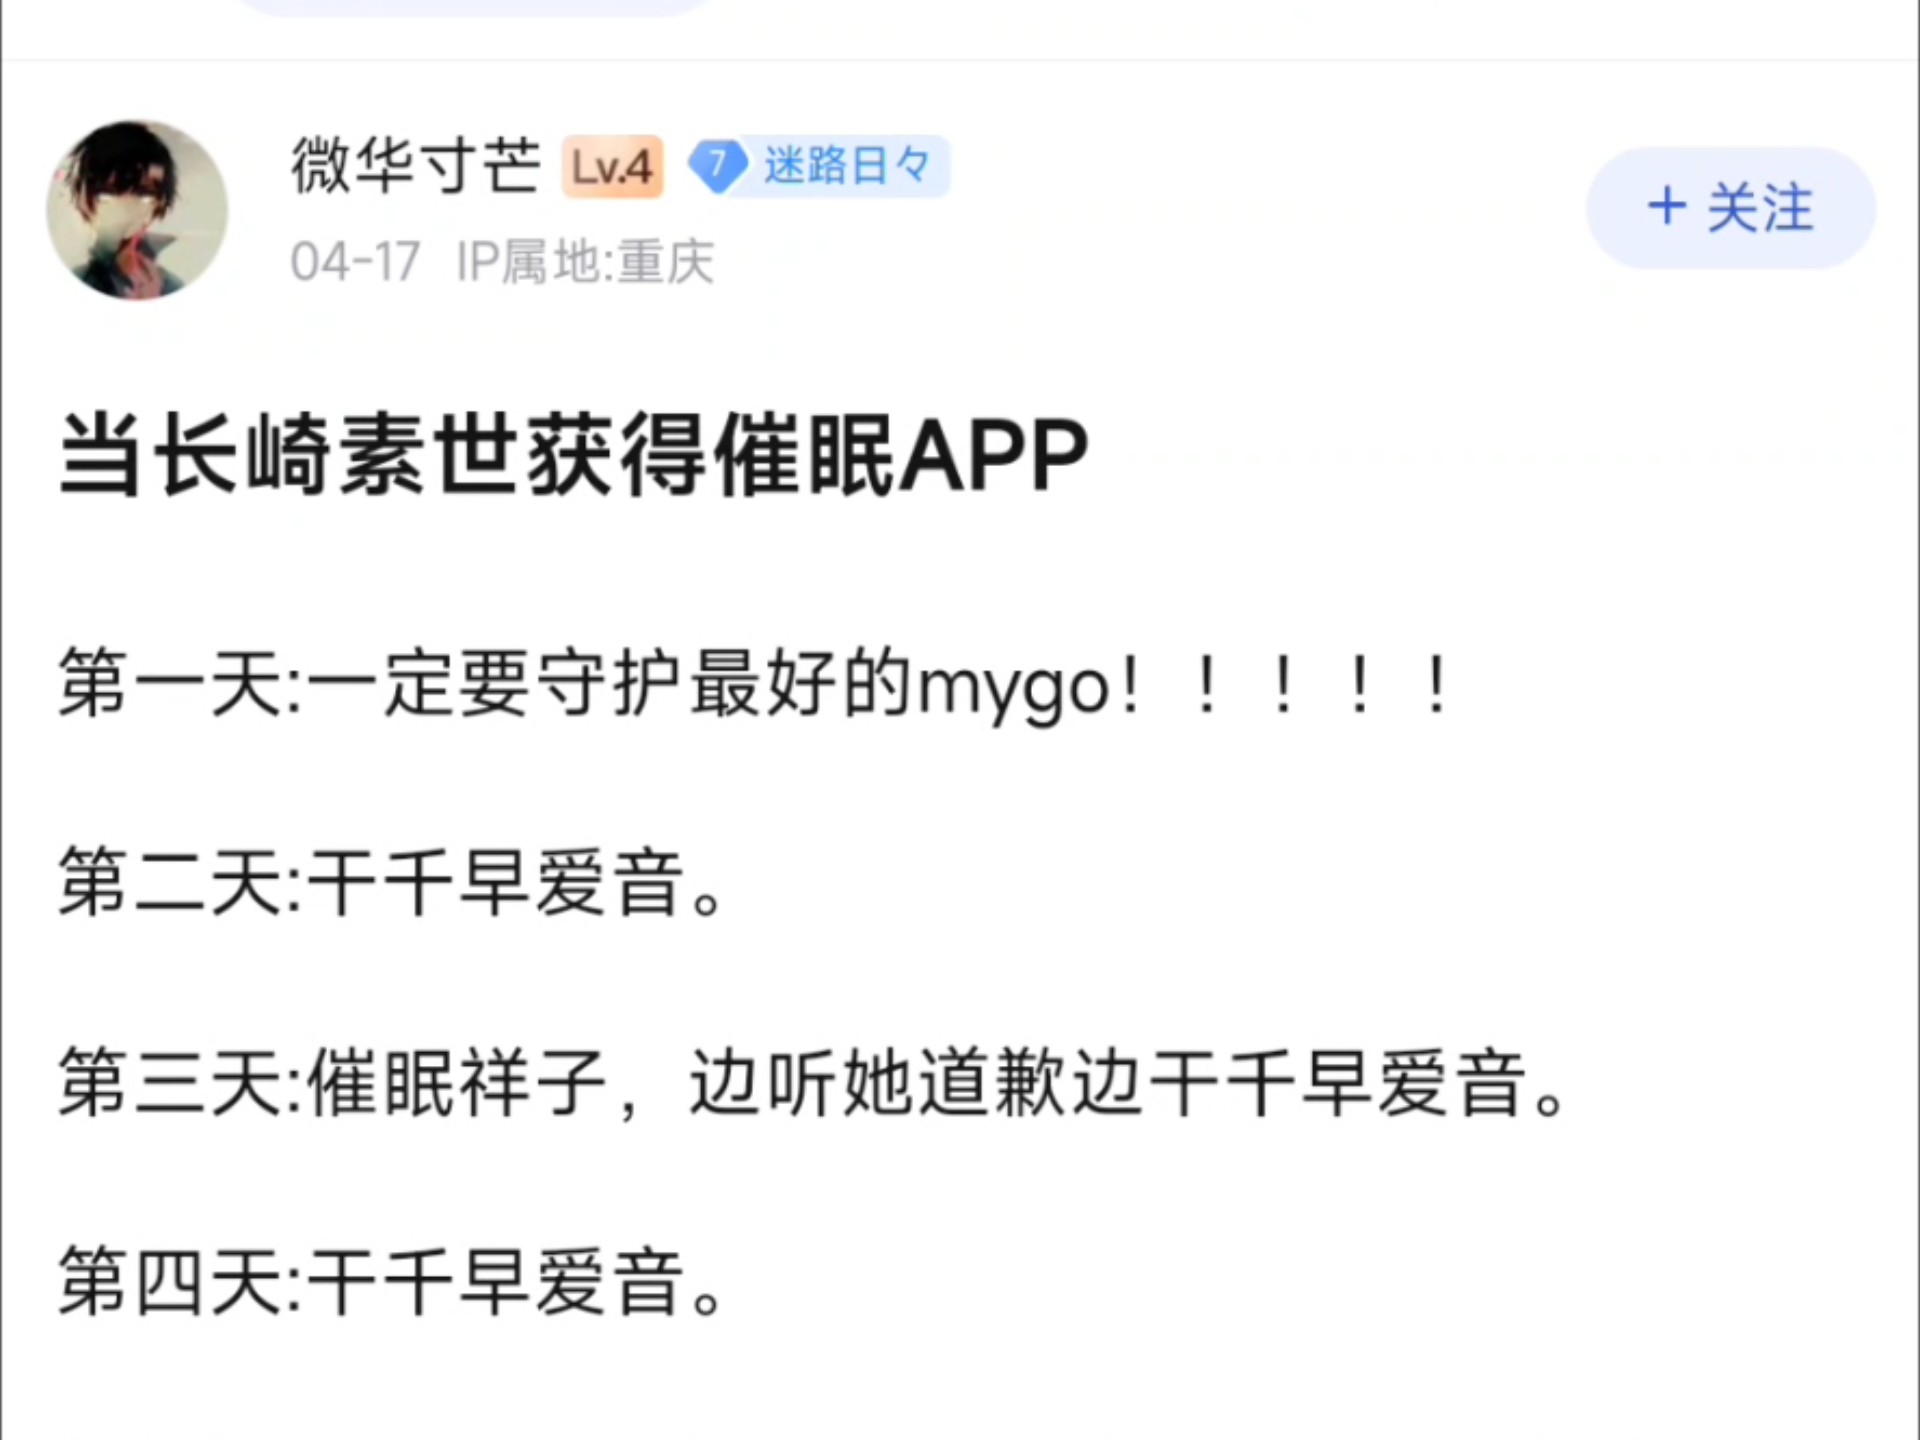This screenshot has width=1920, height=1440.
Task: Click the 第一天 line about 守护 mygo
Action: click(755, 686)
